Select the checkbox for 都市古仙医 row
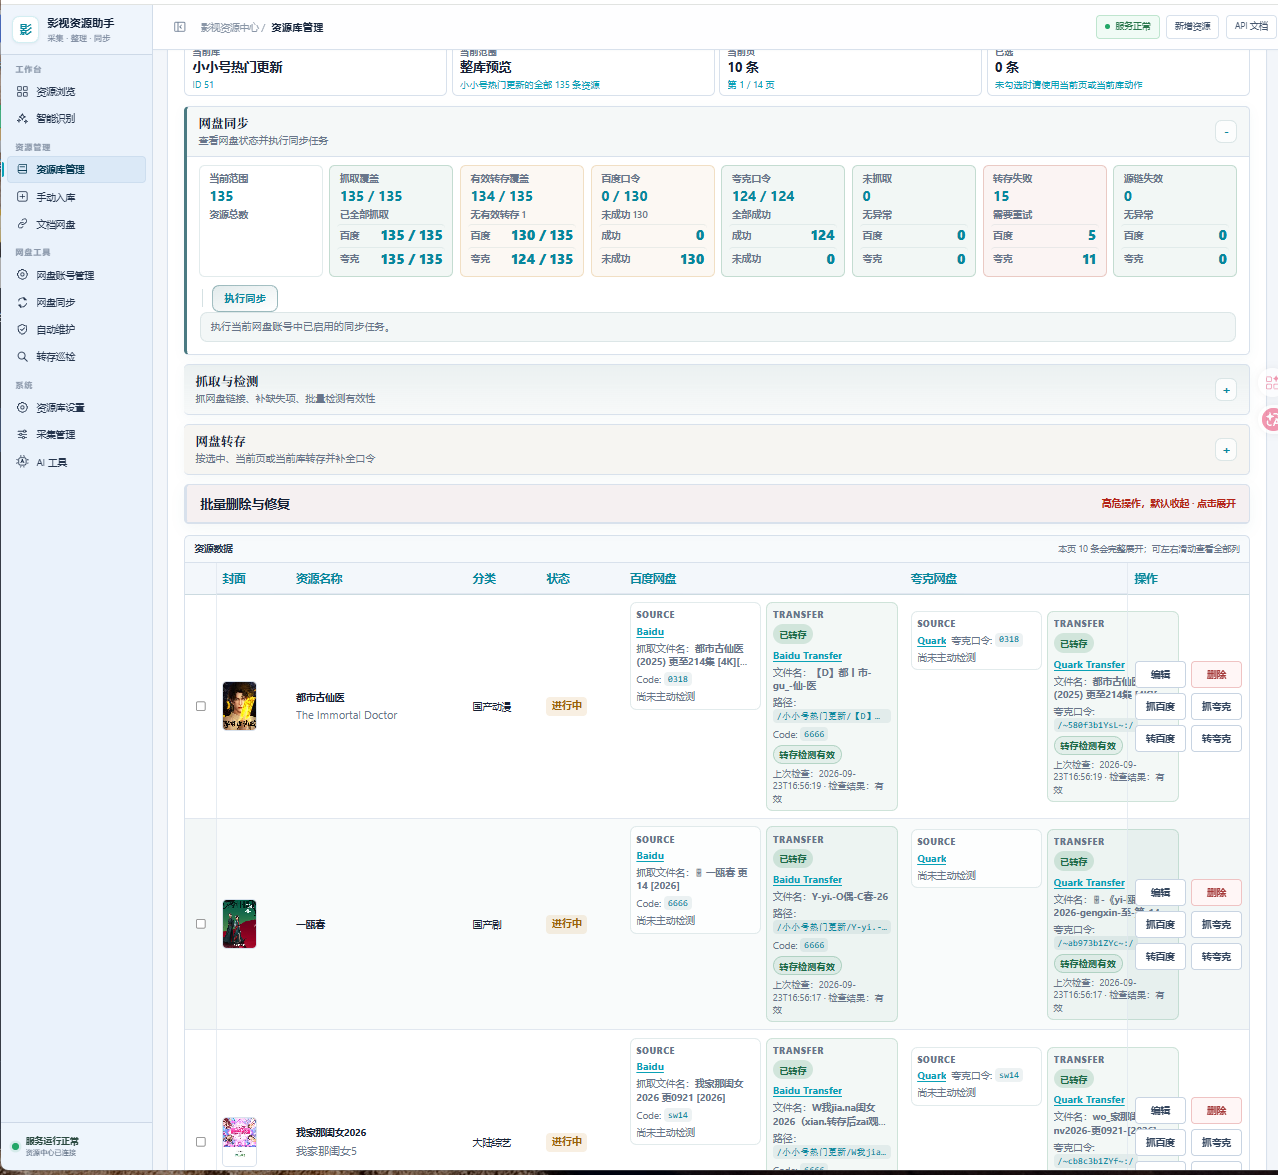The image size is (1278, 1175). click(201, 706)
